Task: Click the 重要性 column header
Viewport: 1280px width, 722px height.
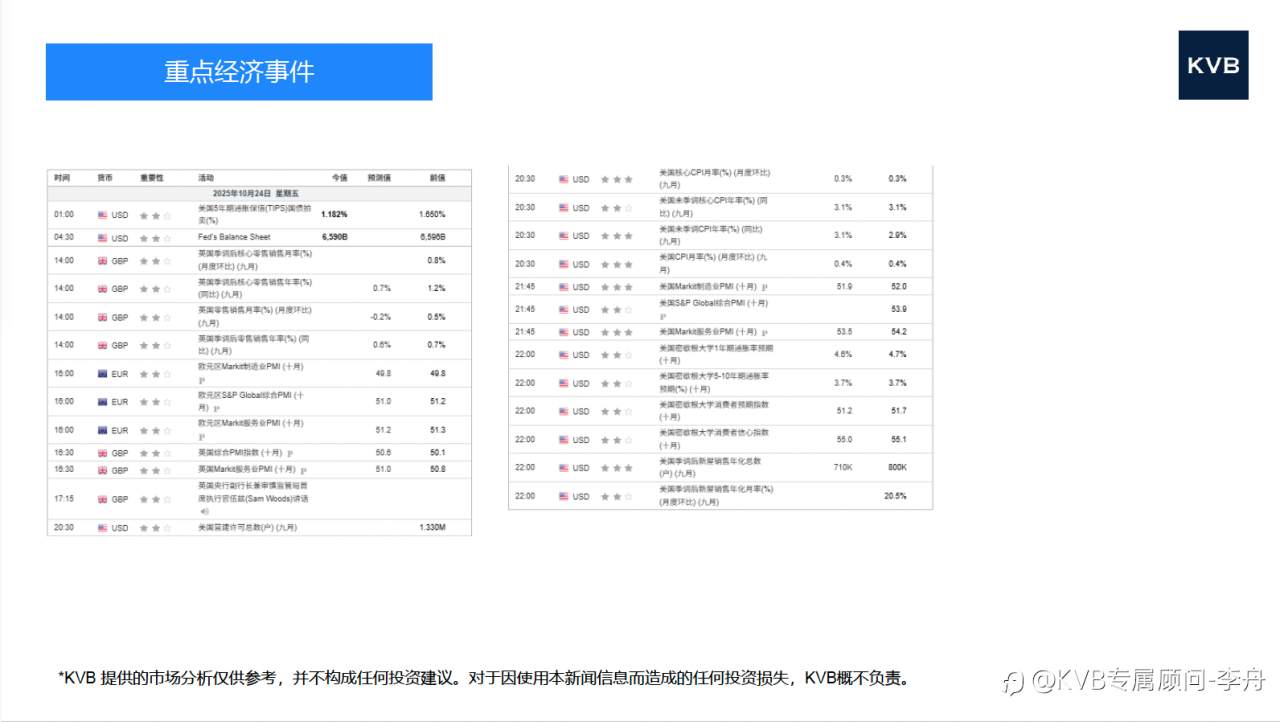Action: pos(150,177)
